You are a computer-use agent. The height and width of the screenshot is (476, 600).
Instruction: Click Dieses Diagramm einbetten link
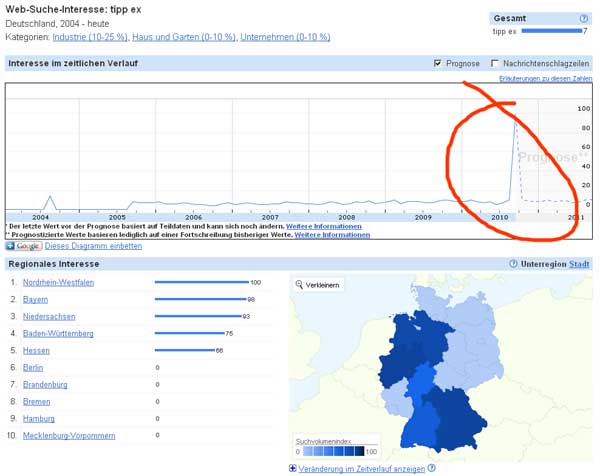coord(93,246)
